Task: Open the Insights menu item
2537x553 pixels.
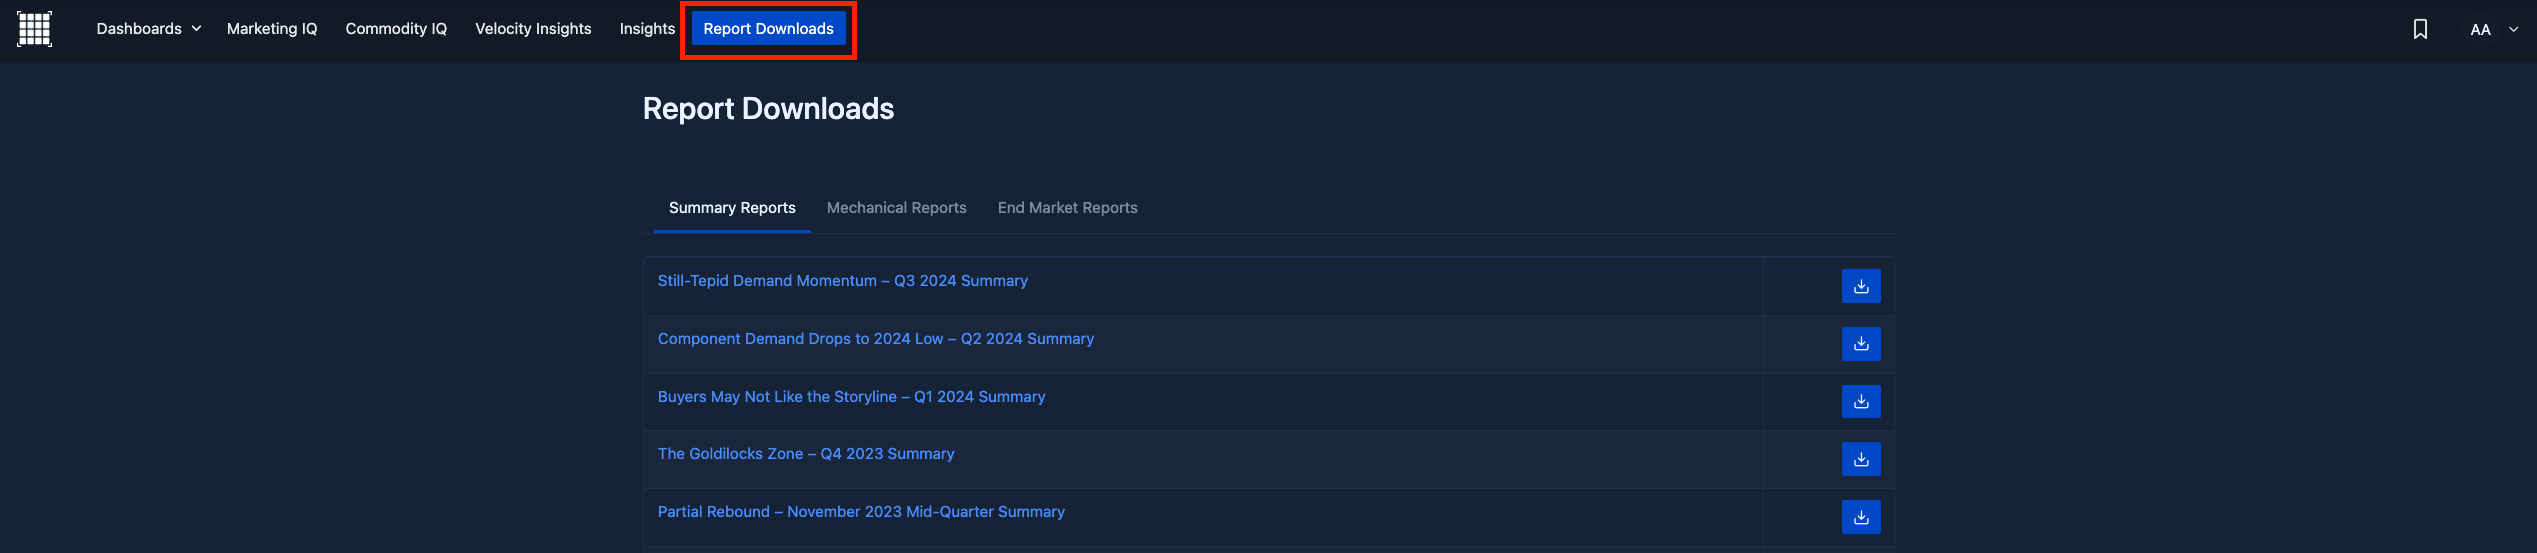Action: 647,29
